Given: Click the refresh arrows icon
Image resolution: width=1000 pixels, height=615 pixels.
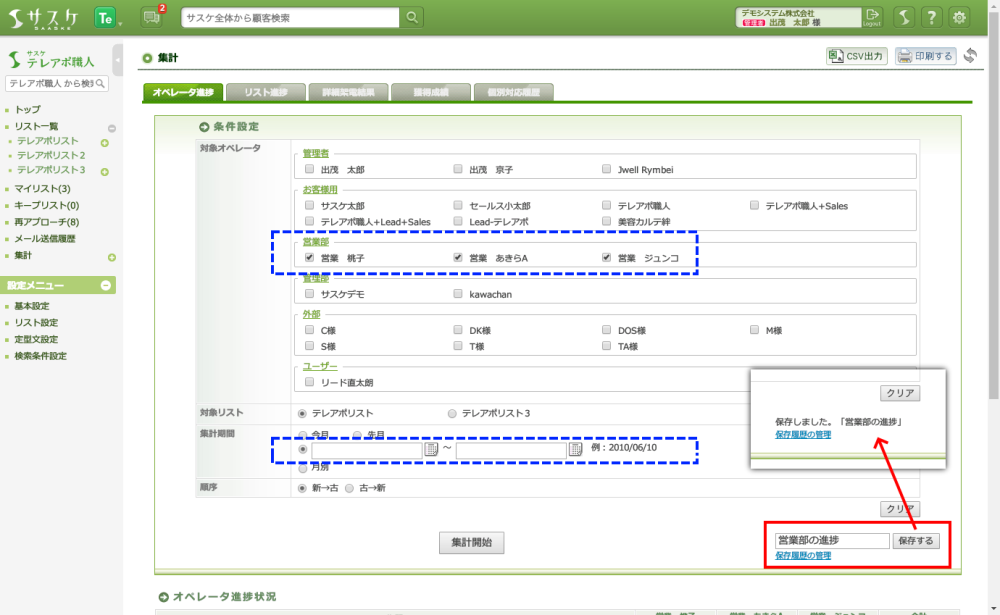Looking at the screenshot, I should click(970, 56).
